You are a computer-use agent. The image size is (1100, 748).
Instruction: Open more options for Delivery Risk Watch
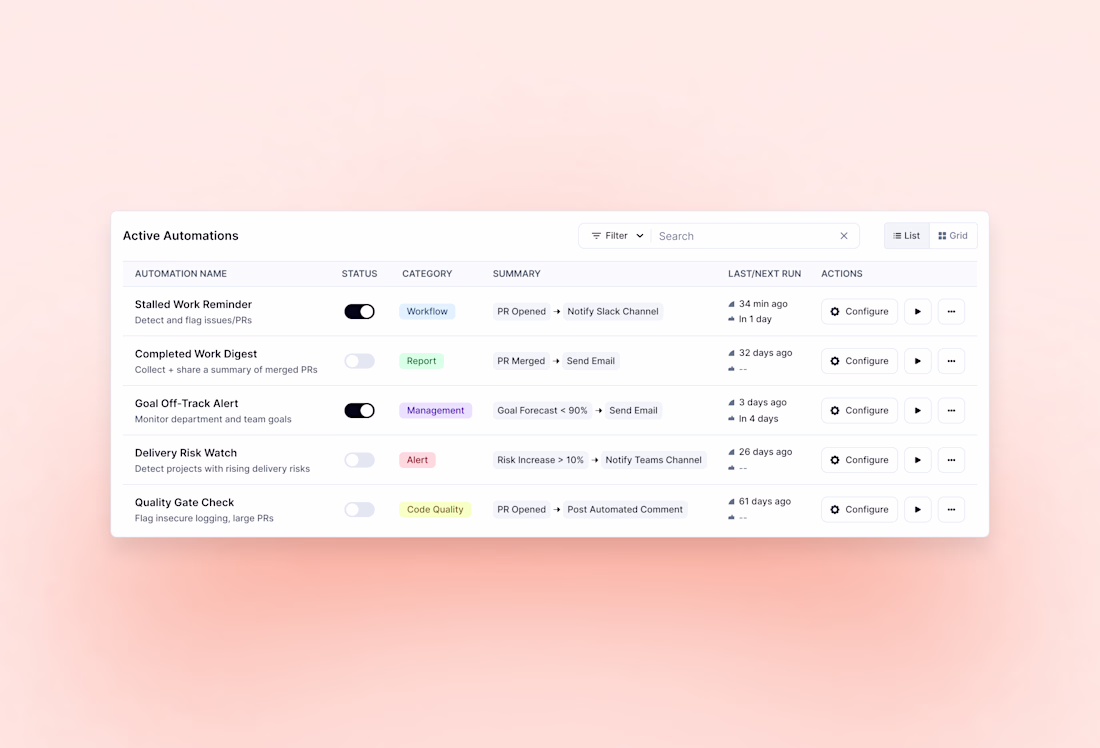coord(951,460)
